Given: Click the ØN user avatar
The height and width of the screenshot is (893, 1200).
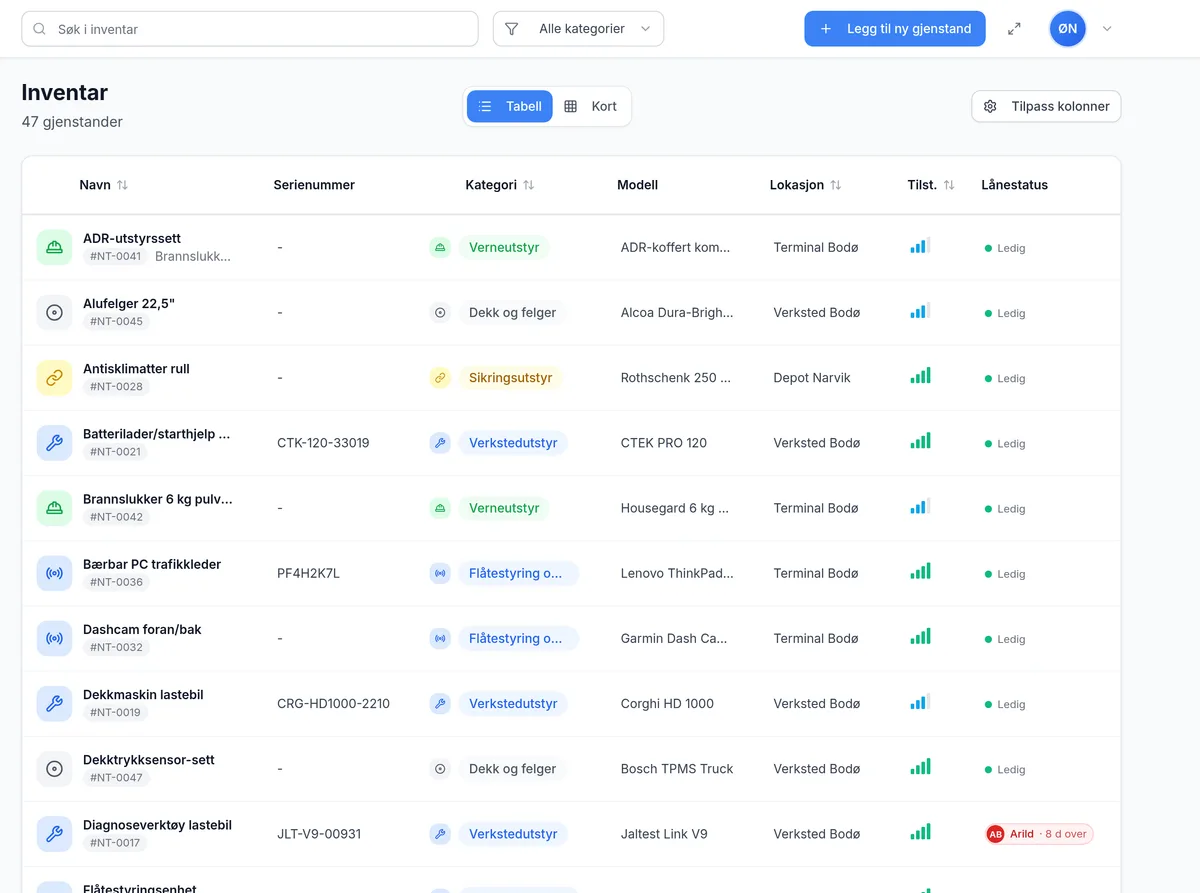Looking at the screenshot, I should 1068,29.
